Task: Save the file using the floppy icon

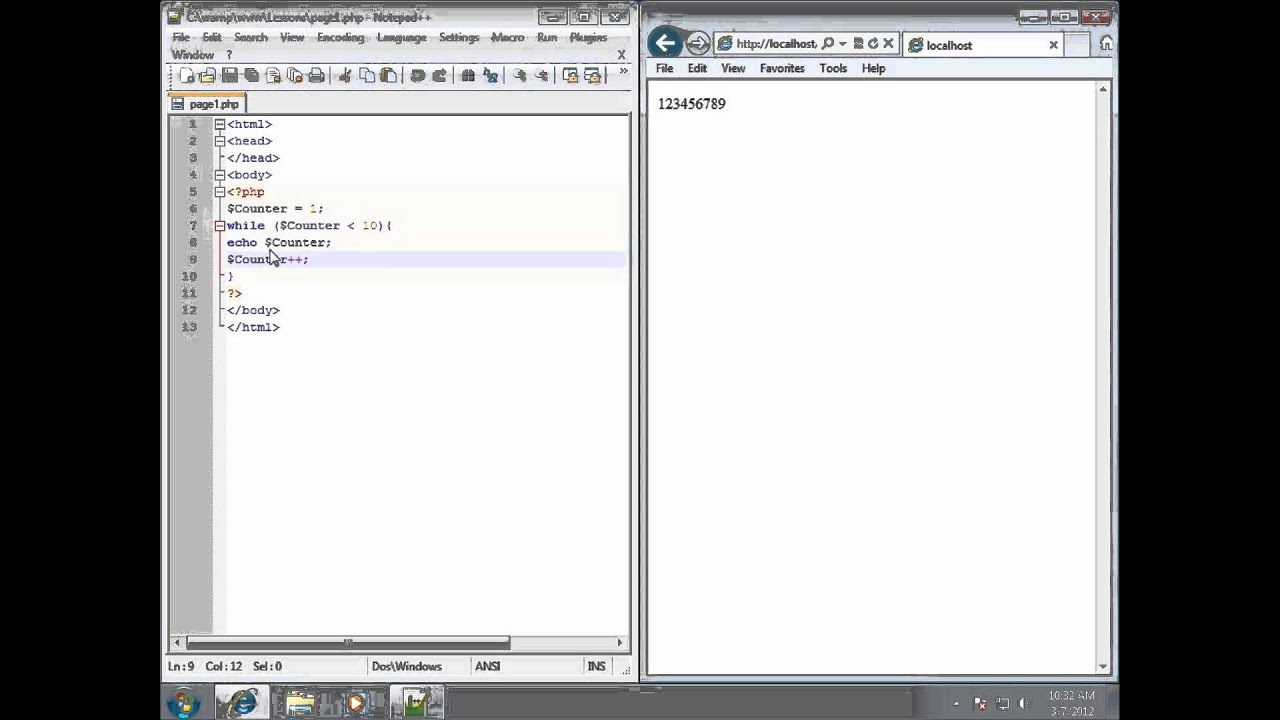Action: point(229,76)
